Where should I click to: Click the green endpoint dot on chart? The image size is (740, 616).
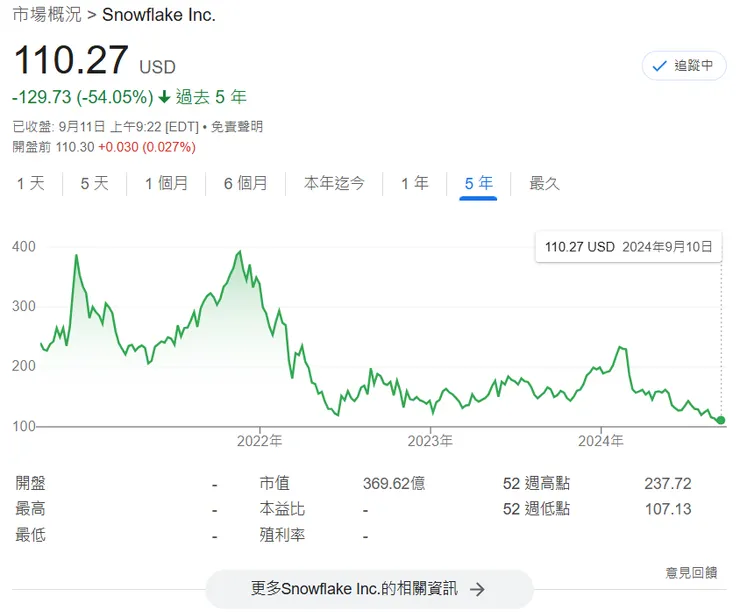click(721, 420)
